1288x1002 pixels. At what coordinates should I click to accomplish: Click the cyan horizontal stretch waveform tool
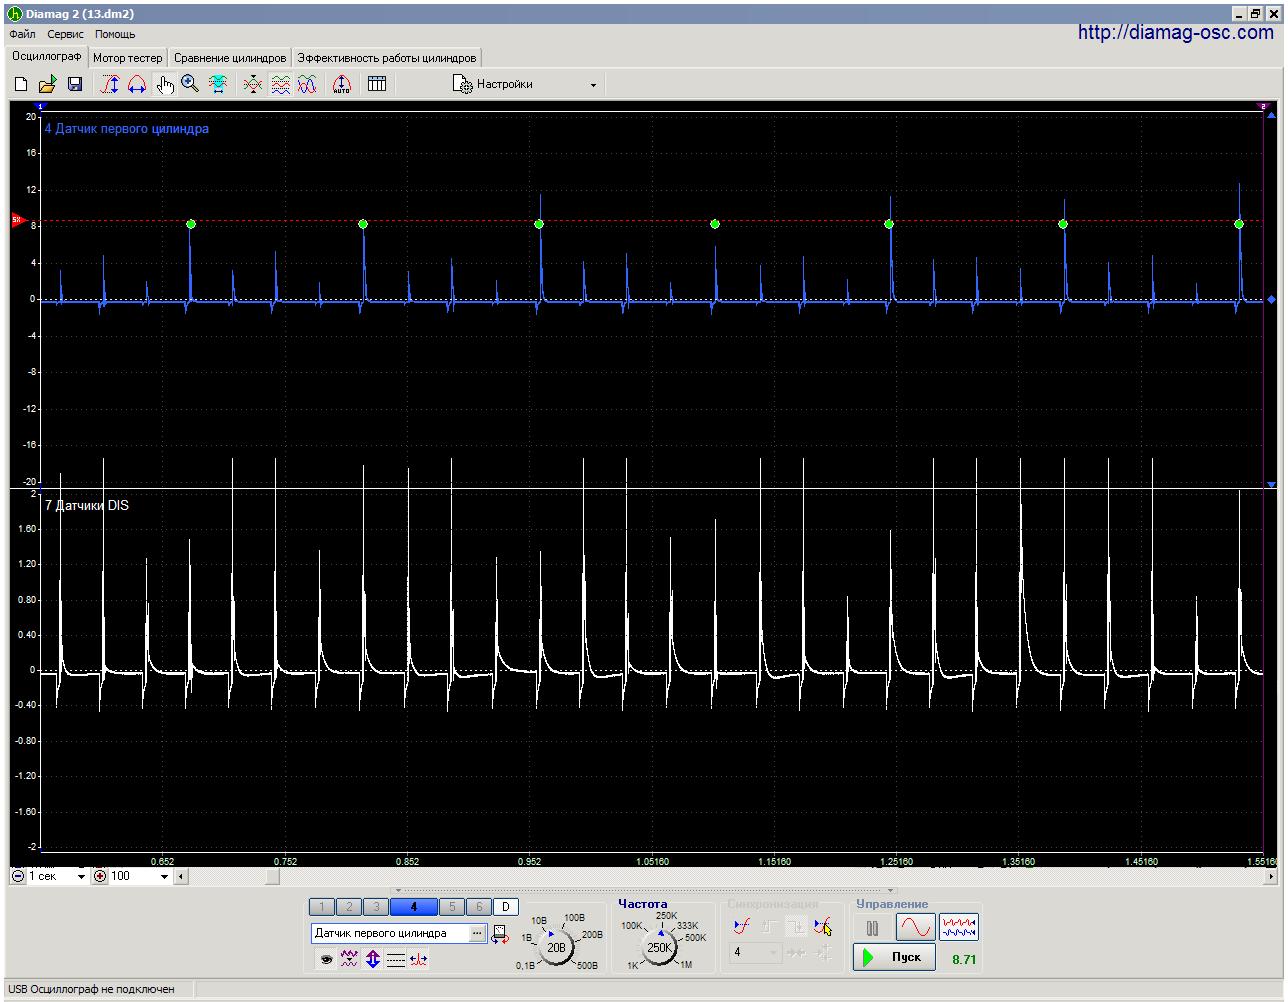coord(218,85)
